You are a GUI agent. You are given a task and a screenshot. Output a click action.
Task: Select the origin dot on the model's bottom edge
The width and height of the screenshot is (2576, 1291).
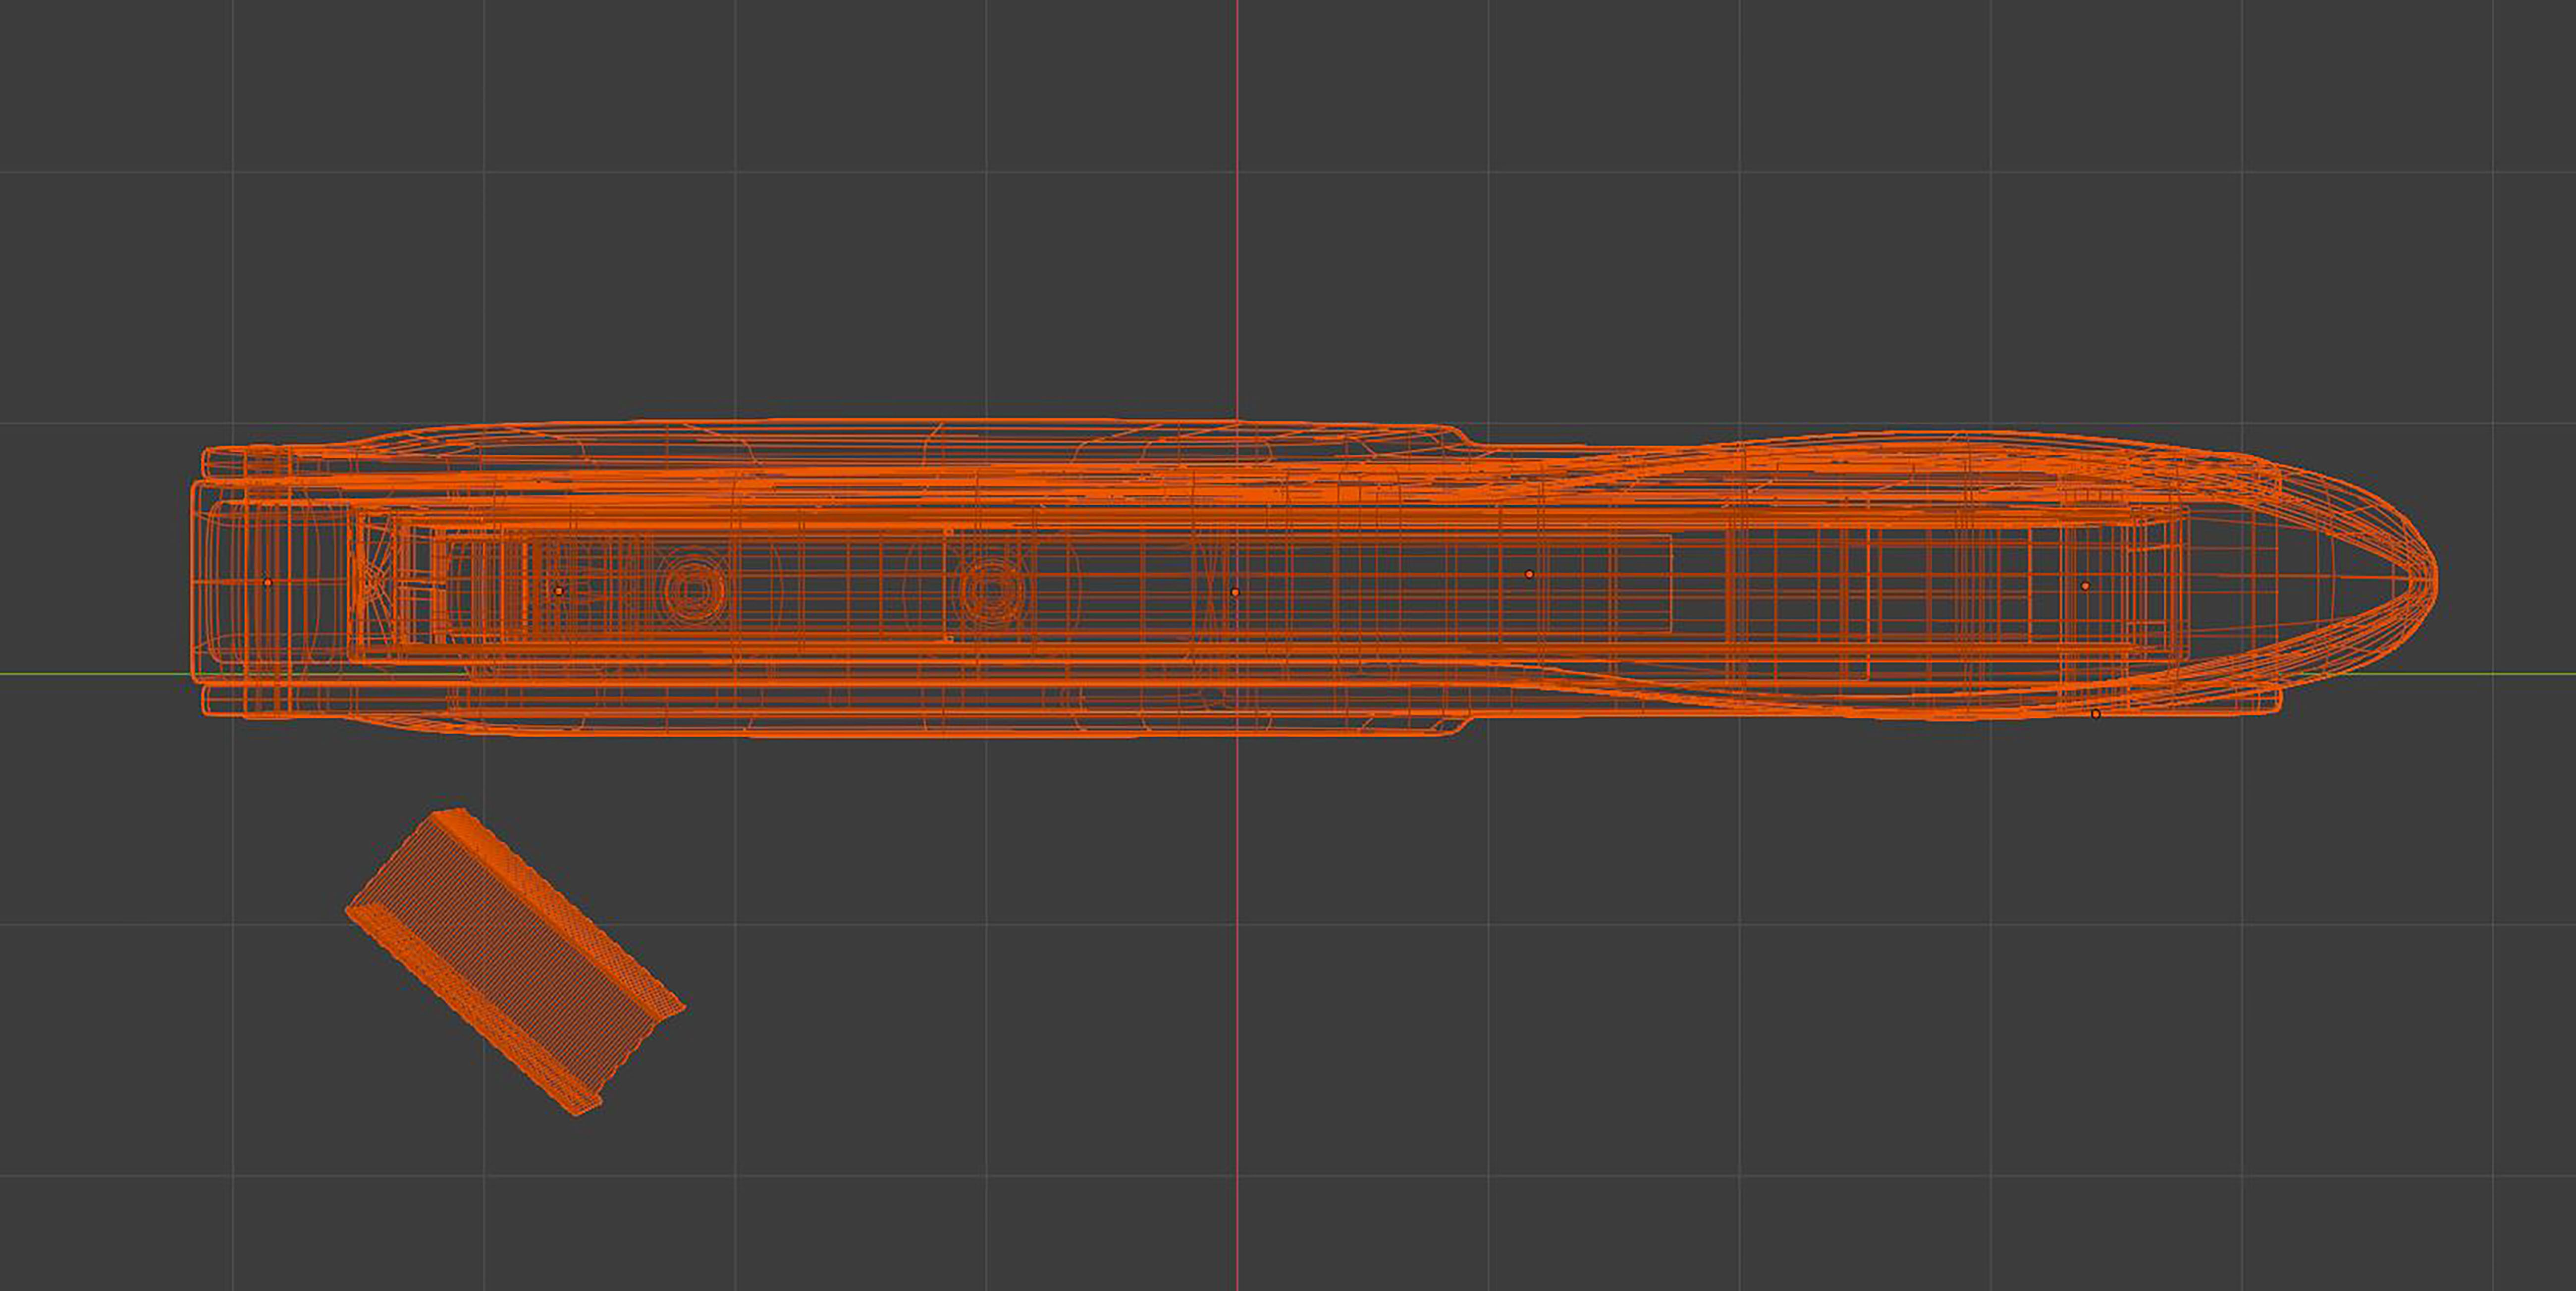point(2095,714)
